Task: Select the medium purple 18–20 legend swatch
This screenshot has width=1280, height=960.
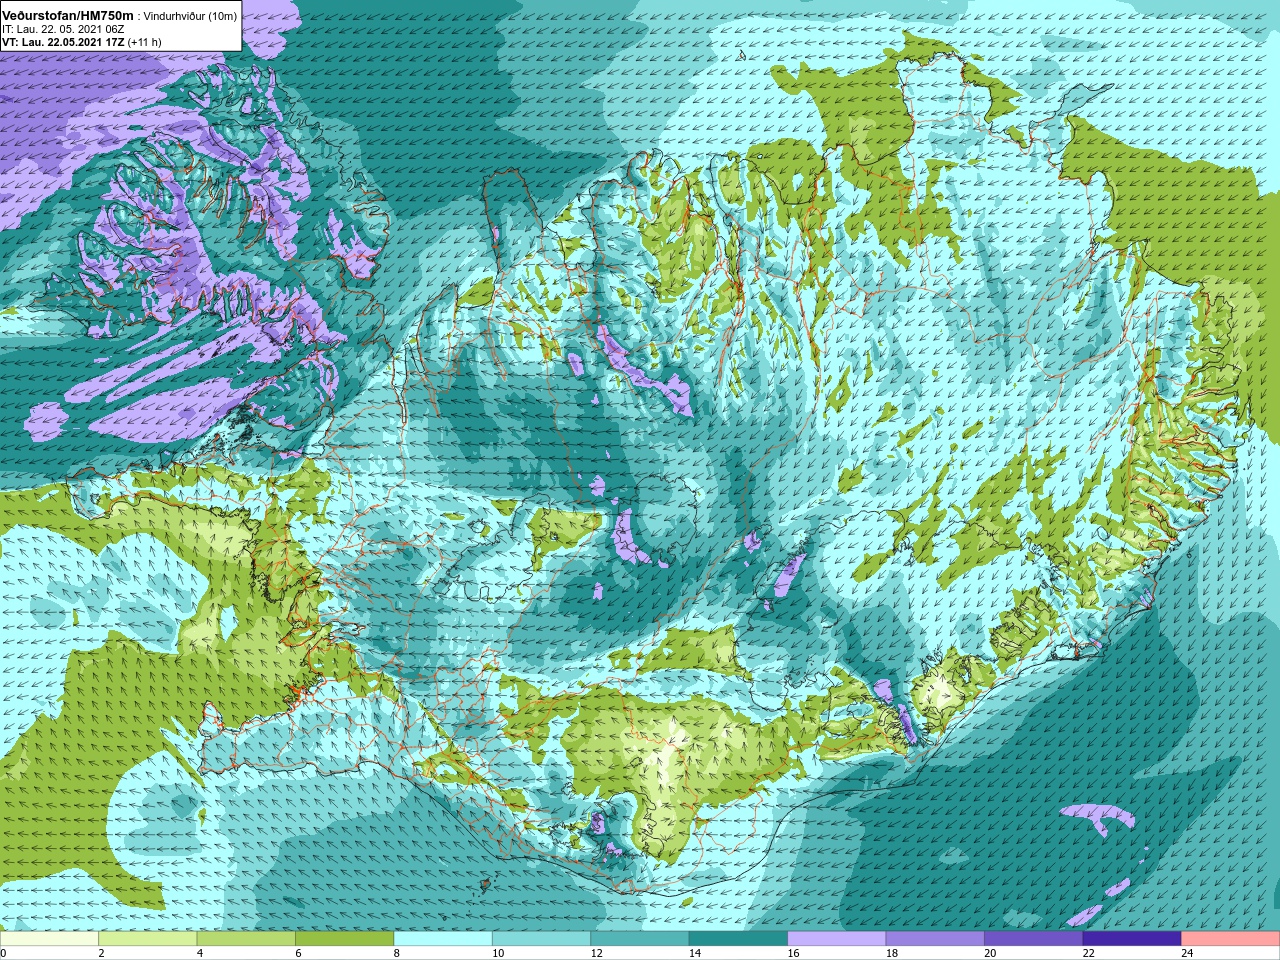Action: [x=935, y=939]
